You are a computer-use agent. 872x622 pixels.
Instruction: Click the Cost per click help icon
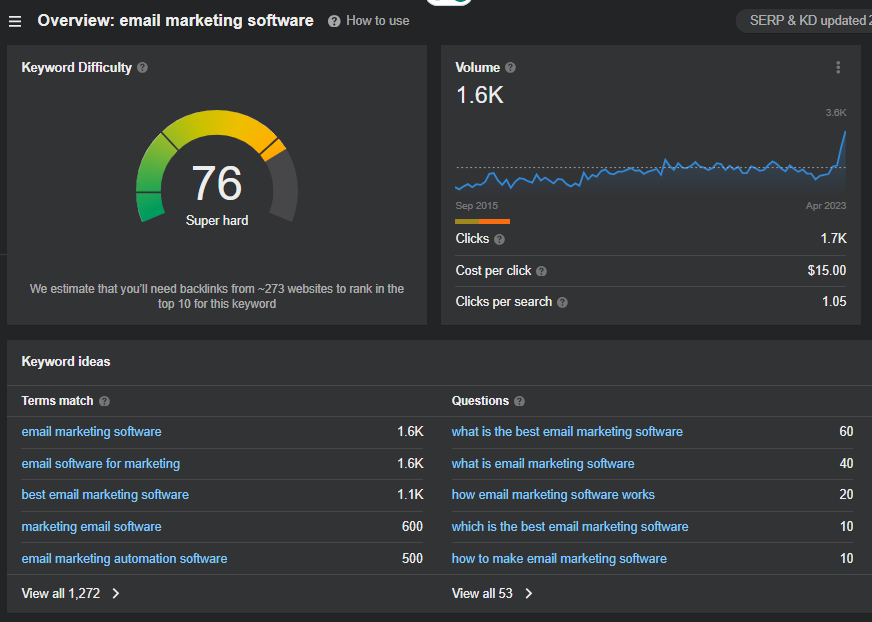[x=542, y=271]
